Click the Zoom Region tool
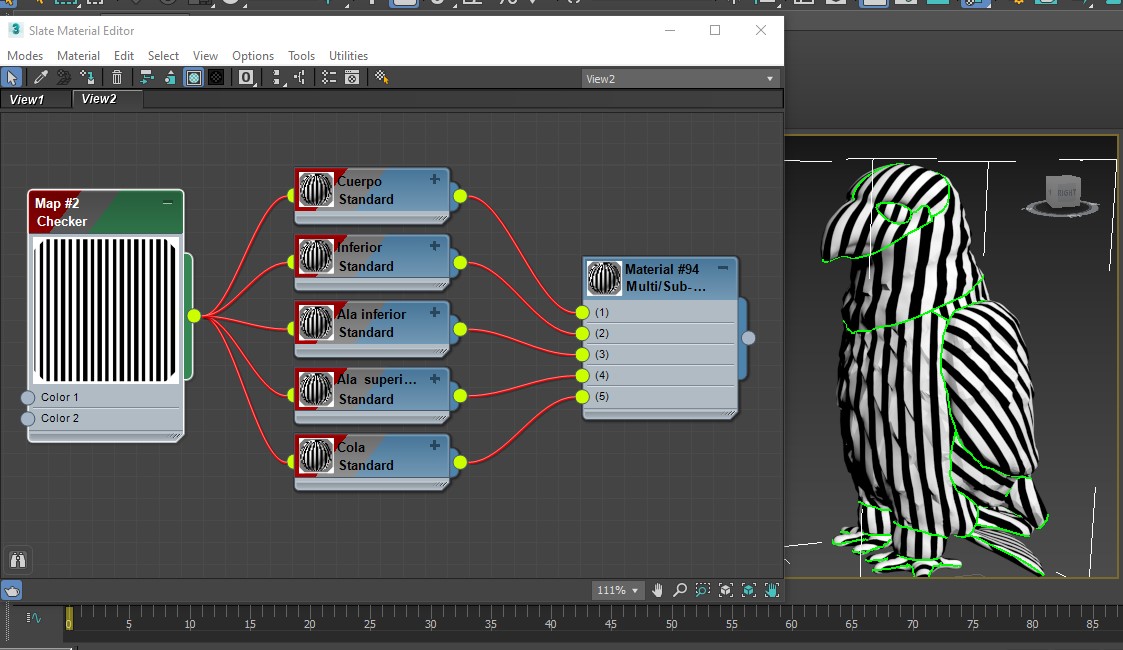The width and height of the screenshot is (1123, 650). click(x=703, y=590)
